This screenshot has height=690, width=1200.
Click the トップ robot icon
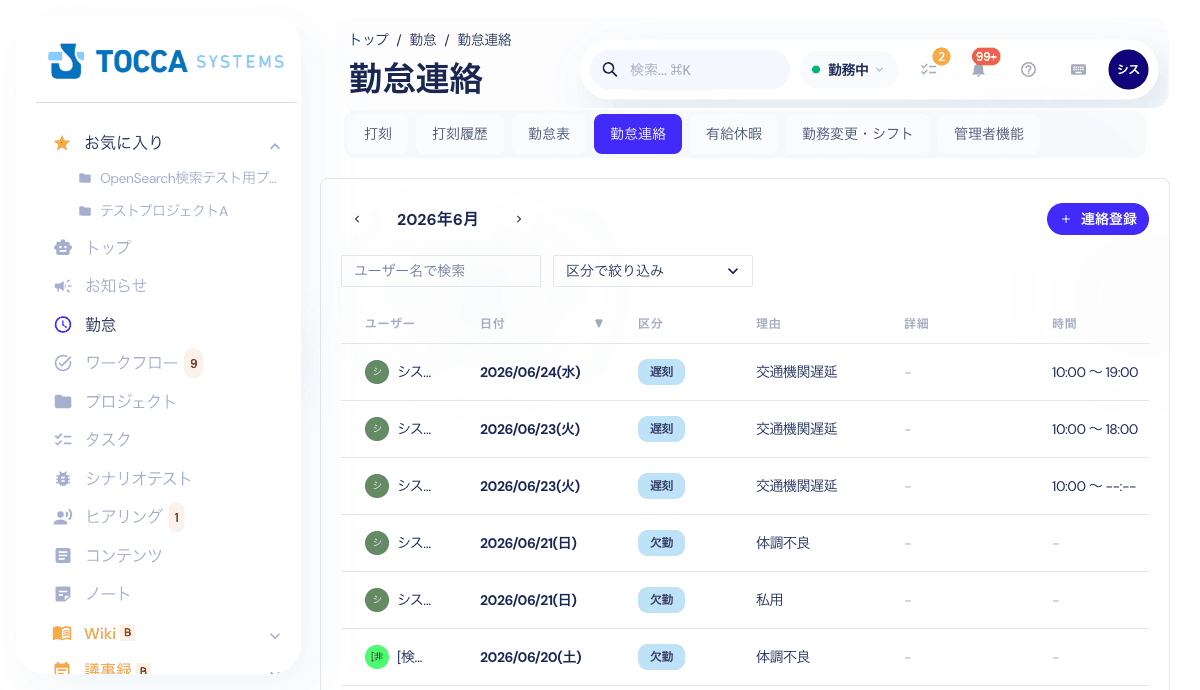pyautogui.click(x=63, y=247)
